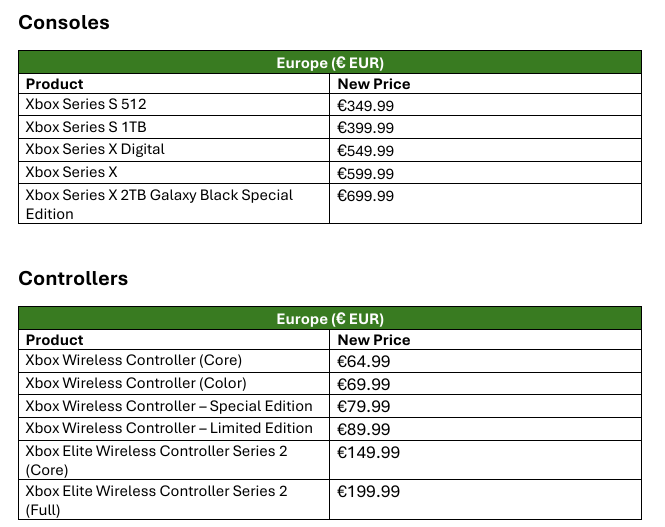
Task: Select the €549.99 price
Action: point(366,151)
